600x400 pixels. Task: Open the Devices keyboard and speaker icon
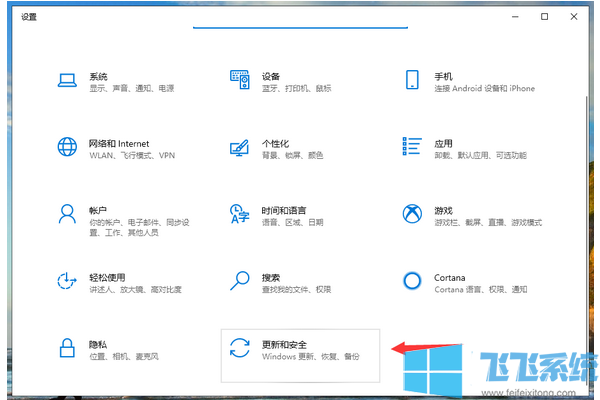pyautogui.click(x=240, y=80)
